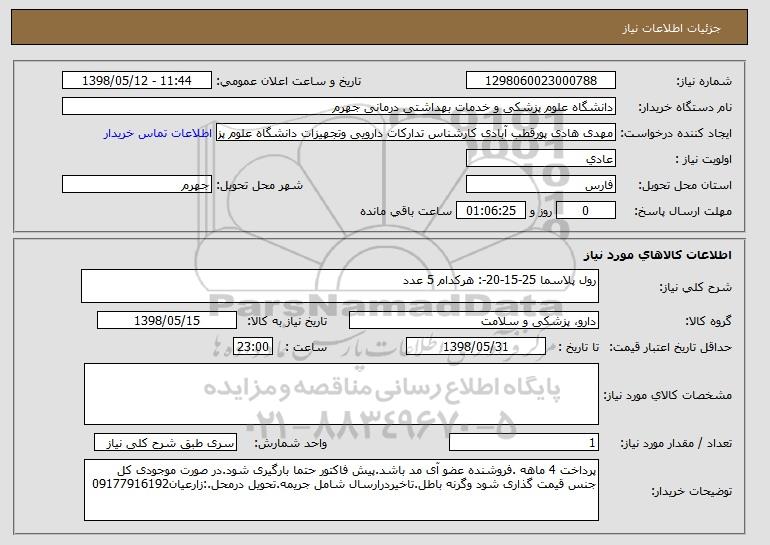Click the label واحد شمارش
The image size is (770, 545).
click(291, 443)
